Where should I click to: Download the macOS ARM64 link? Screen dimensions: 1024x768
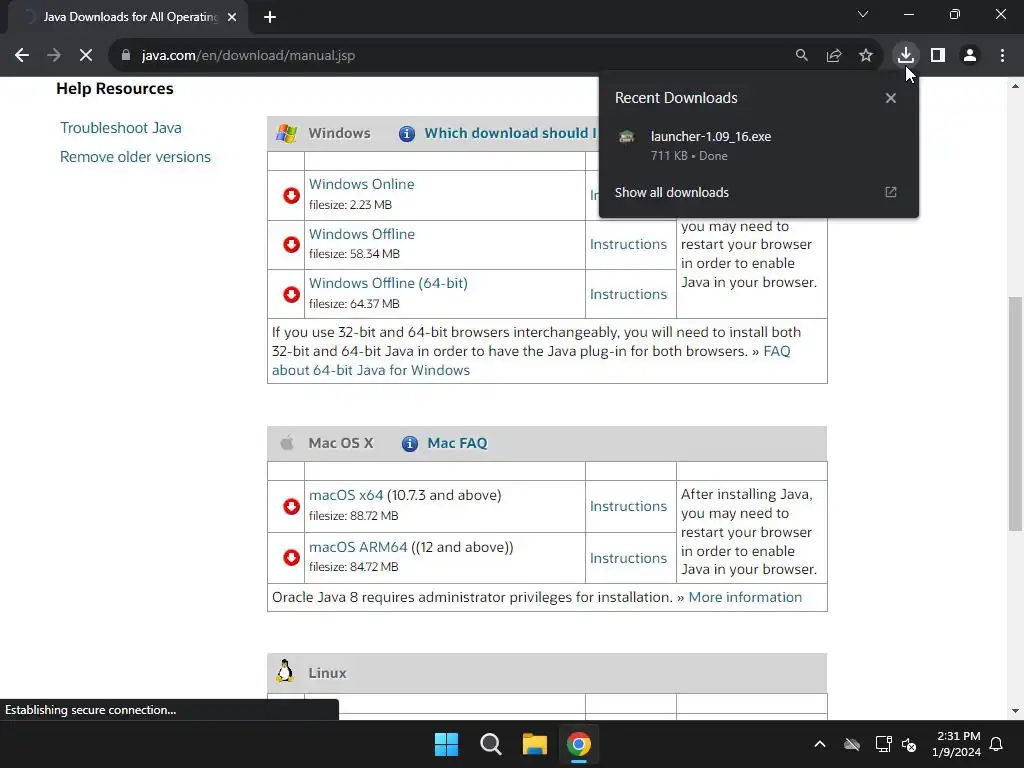pos(358,547)
